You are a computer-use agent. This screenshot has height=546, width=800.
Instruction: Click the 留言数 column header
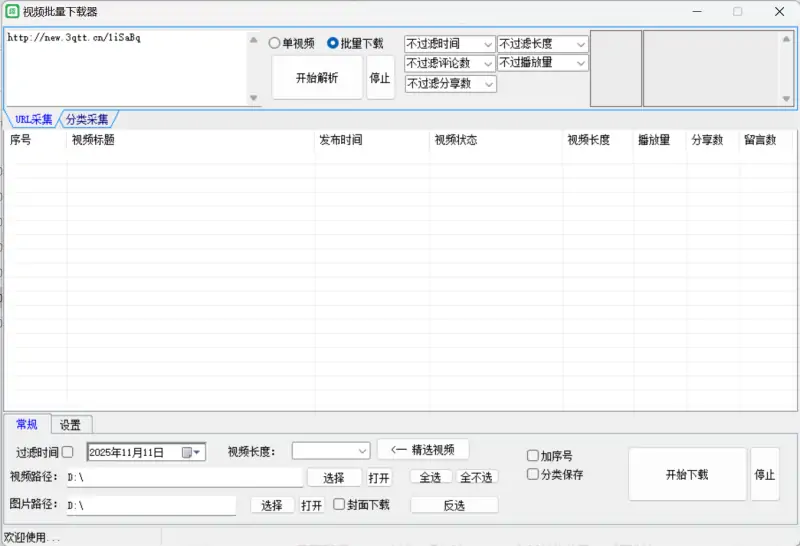click(768, 140)
